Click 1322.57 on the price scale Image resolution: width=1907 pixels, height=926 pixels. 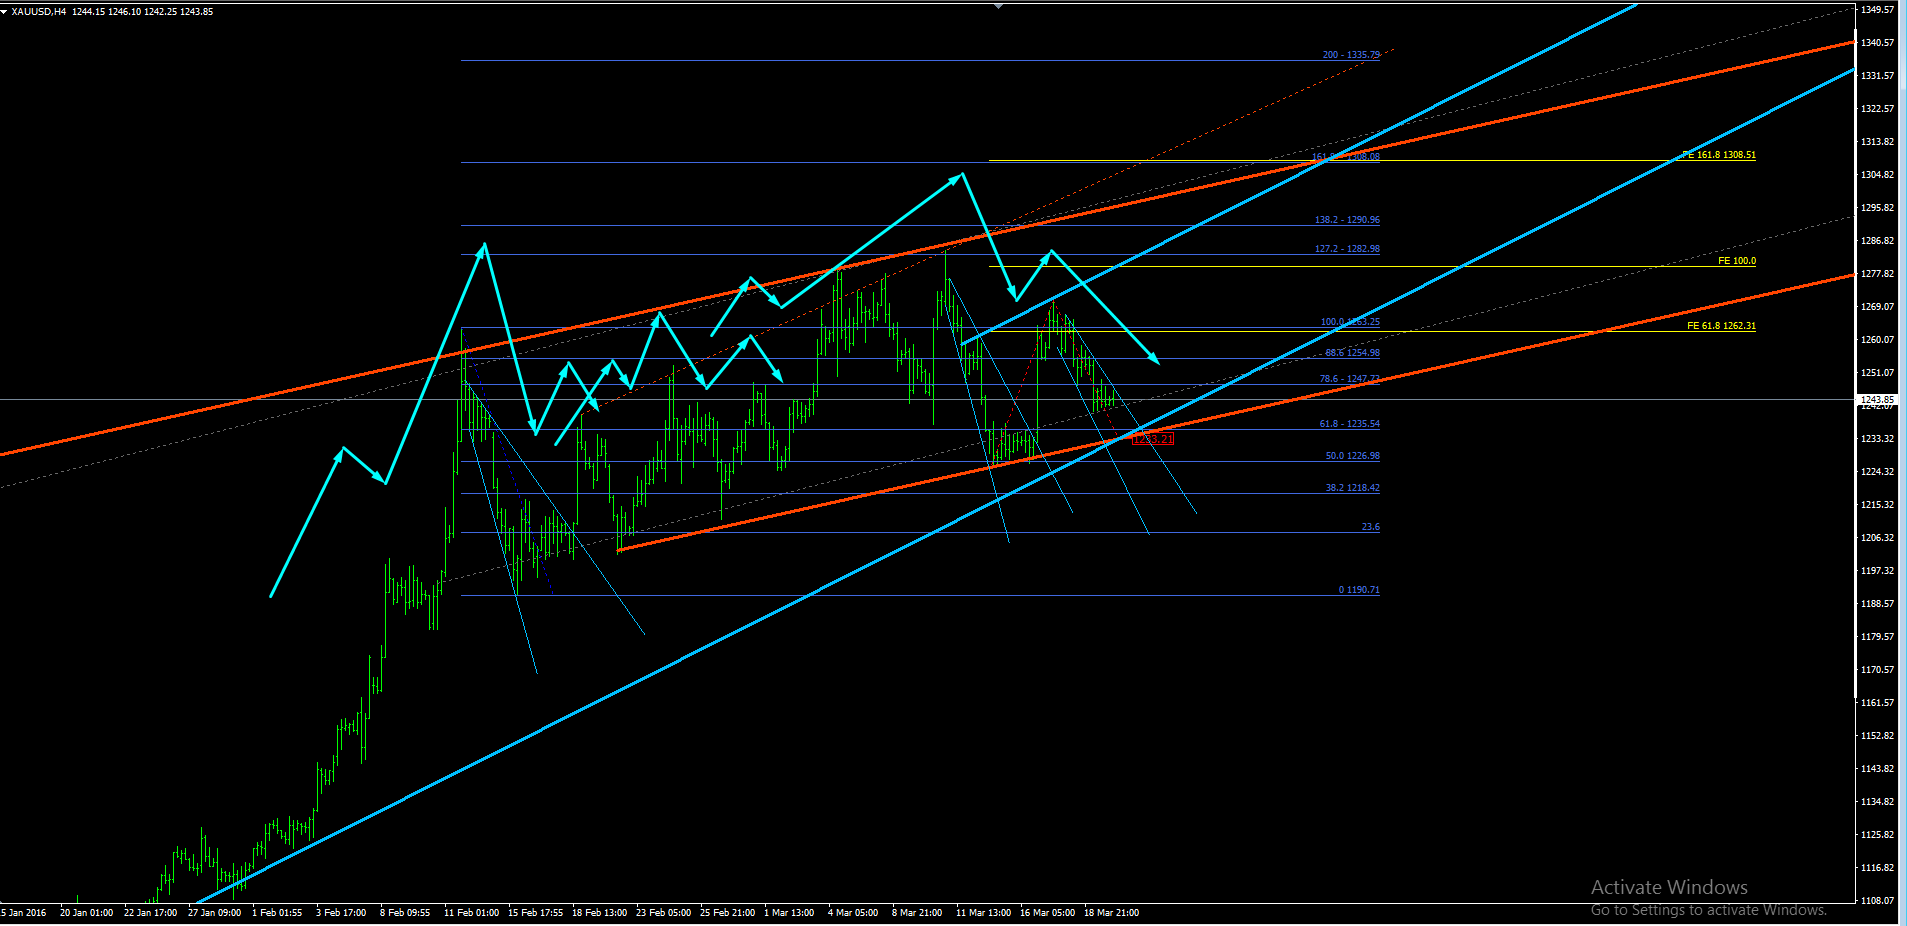coord(1877,109)
